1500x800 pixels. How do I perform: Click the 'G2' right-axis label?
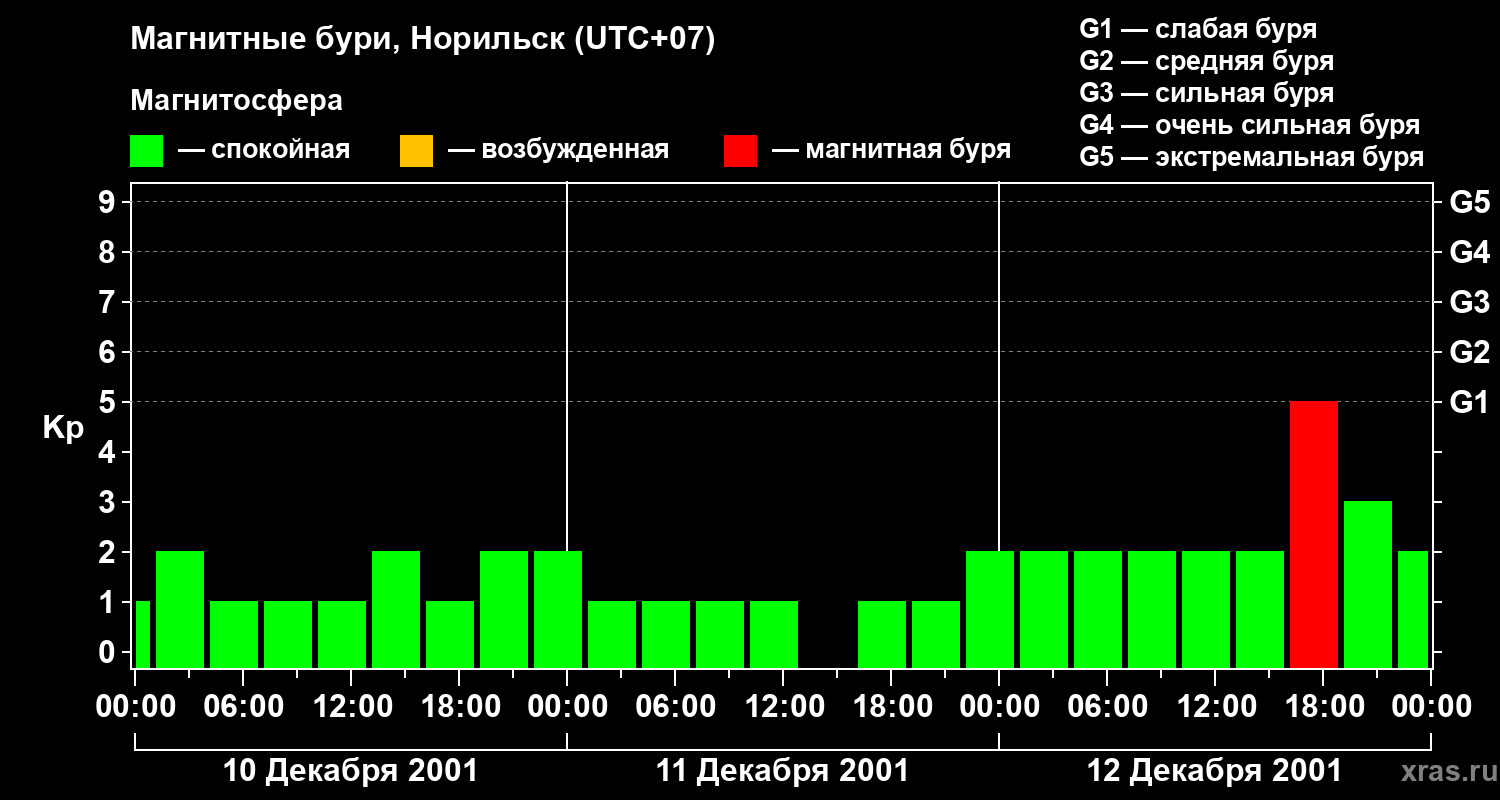tap(1469, 352)
